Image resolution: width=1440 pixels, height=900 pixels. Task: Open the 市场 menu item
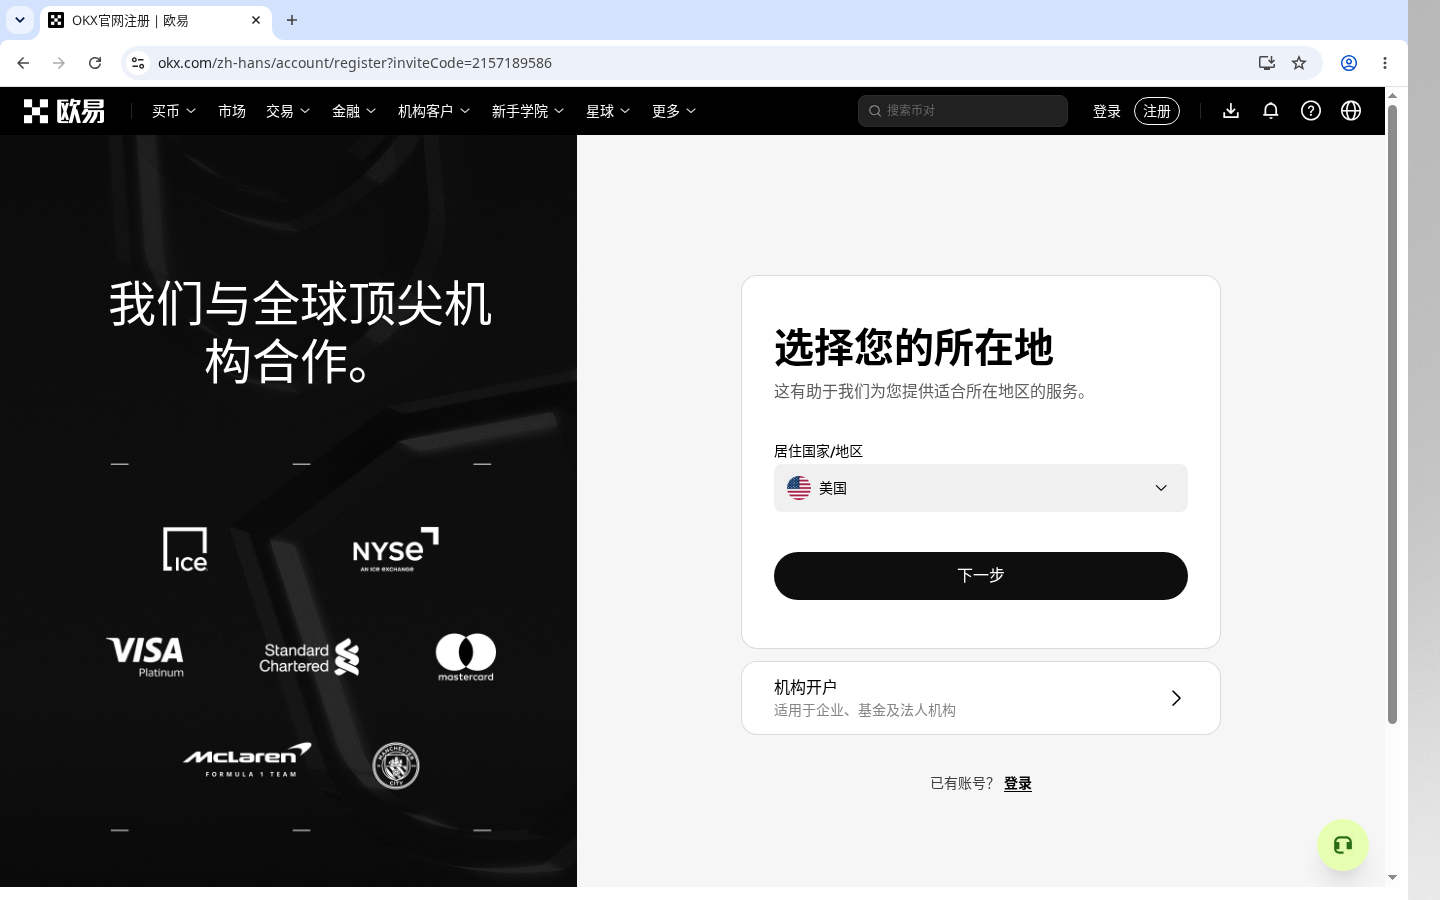tap(232, 111)
